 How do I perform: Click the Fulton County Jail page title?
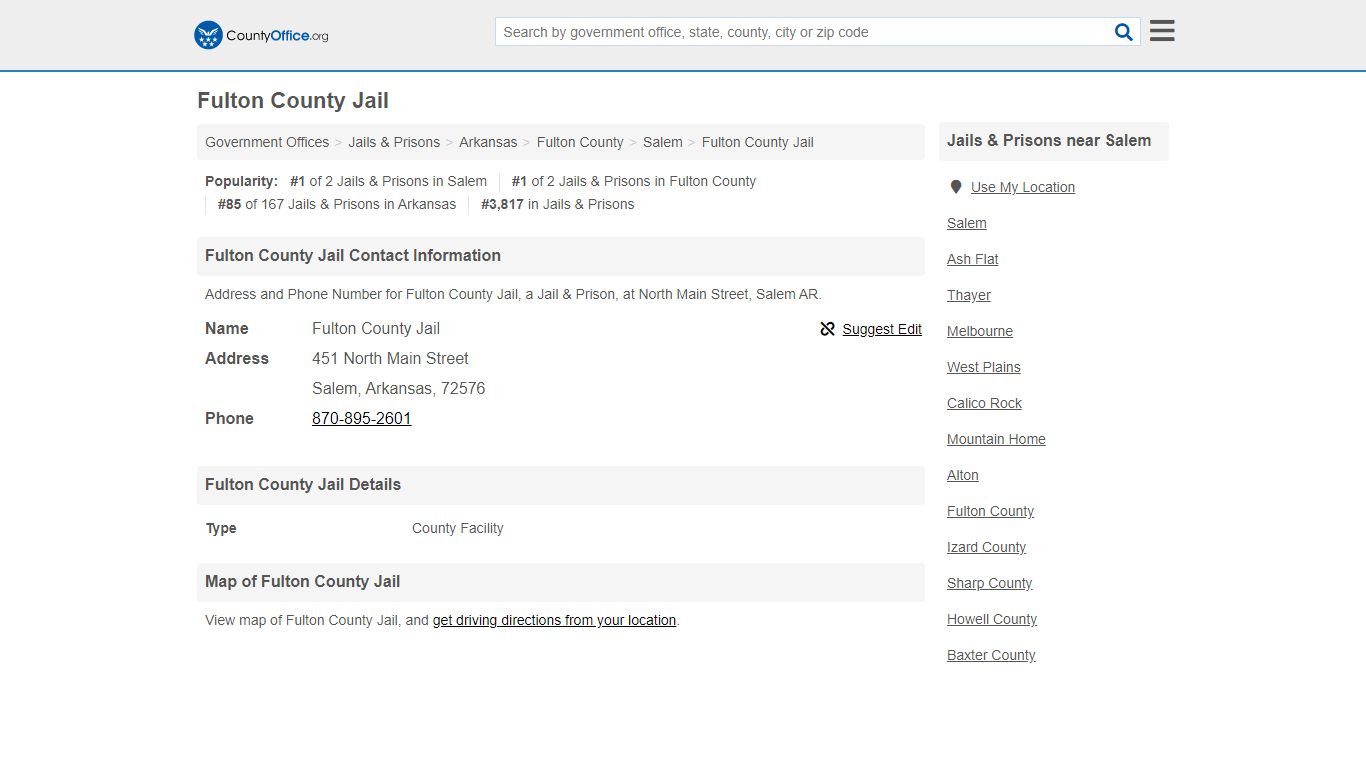[293, 101]
